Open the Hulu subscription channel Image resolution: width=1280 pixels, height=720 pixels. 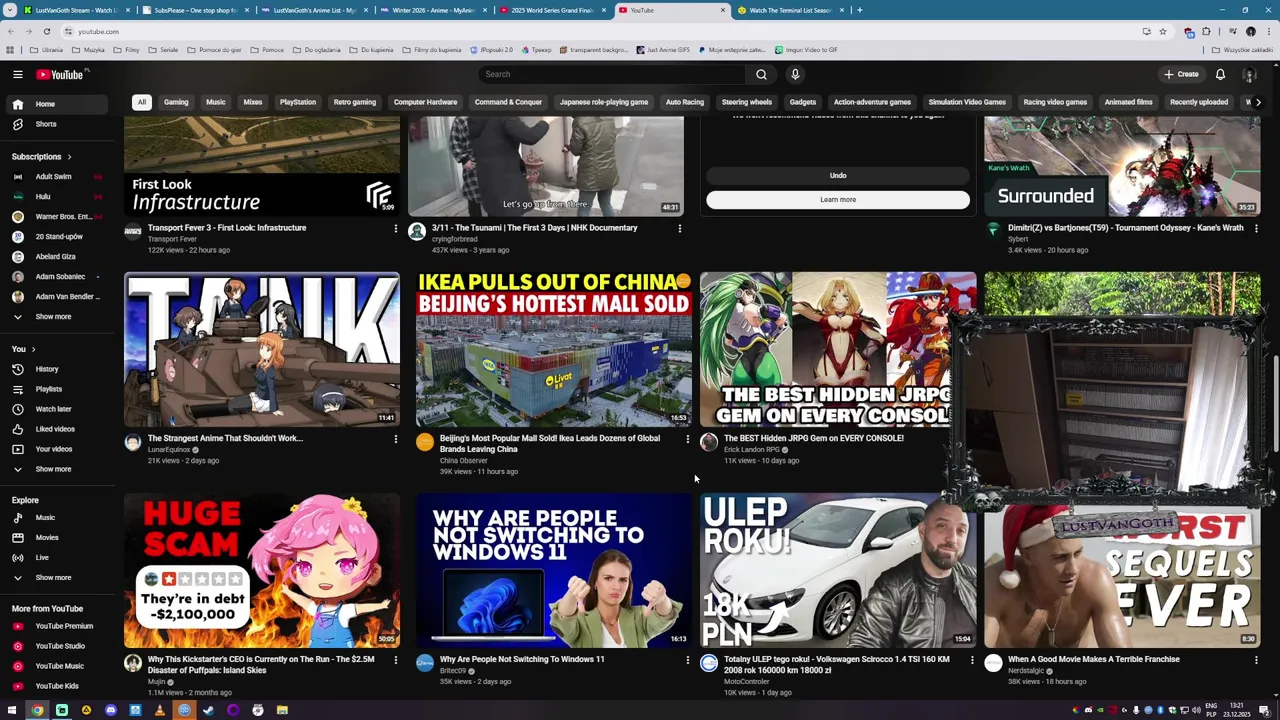point(59,196)
